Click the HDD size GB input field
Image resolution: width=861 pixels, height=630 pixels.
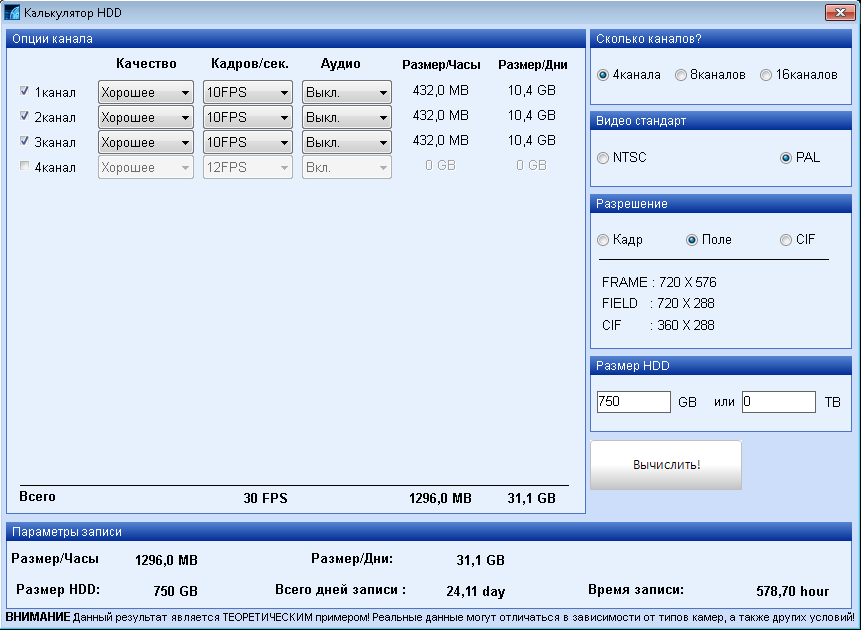pos(634,402)
